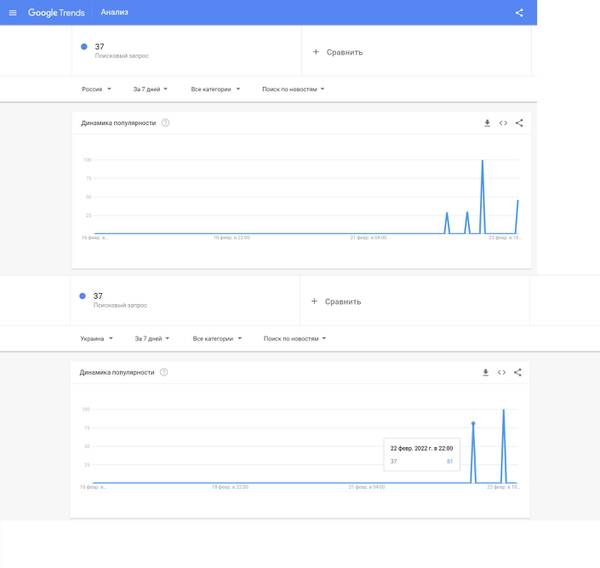The width and height of the screenshot is (600, 568).
Task: Click help icon next to lower Динамика популярности
Action: point(164,372)
